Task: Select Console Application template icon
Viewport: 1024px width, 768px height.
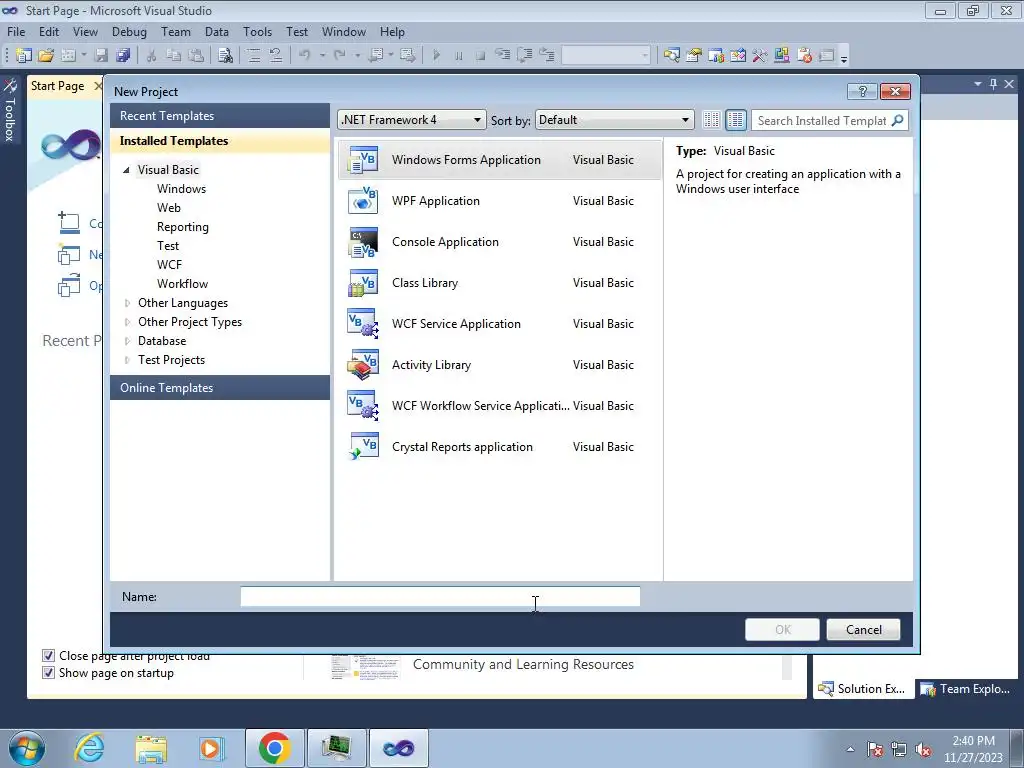Action: click(362, 242)
